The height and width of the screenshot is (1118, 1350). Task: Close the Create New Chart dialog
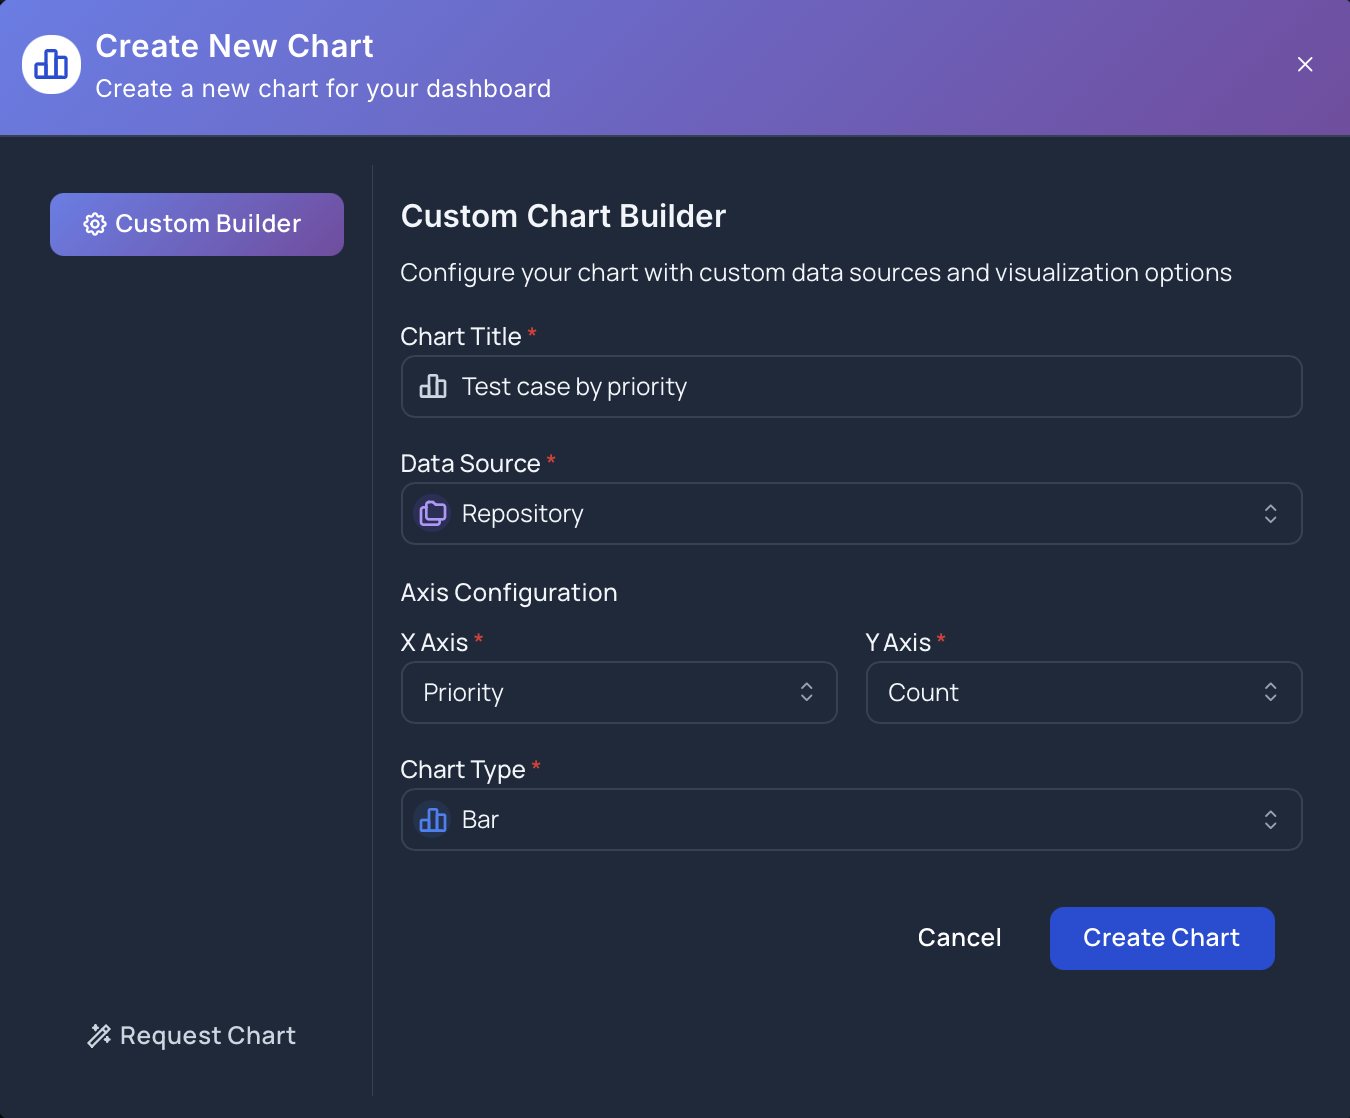pyautogui.click(x=1305, y=64)
